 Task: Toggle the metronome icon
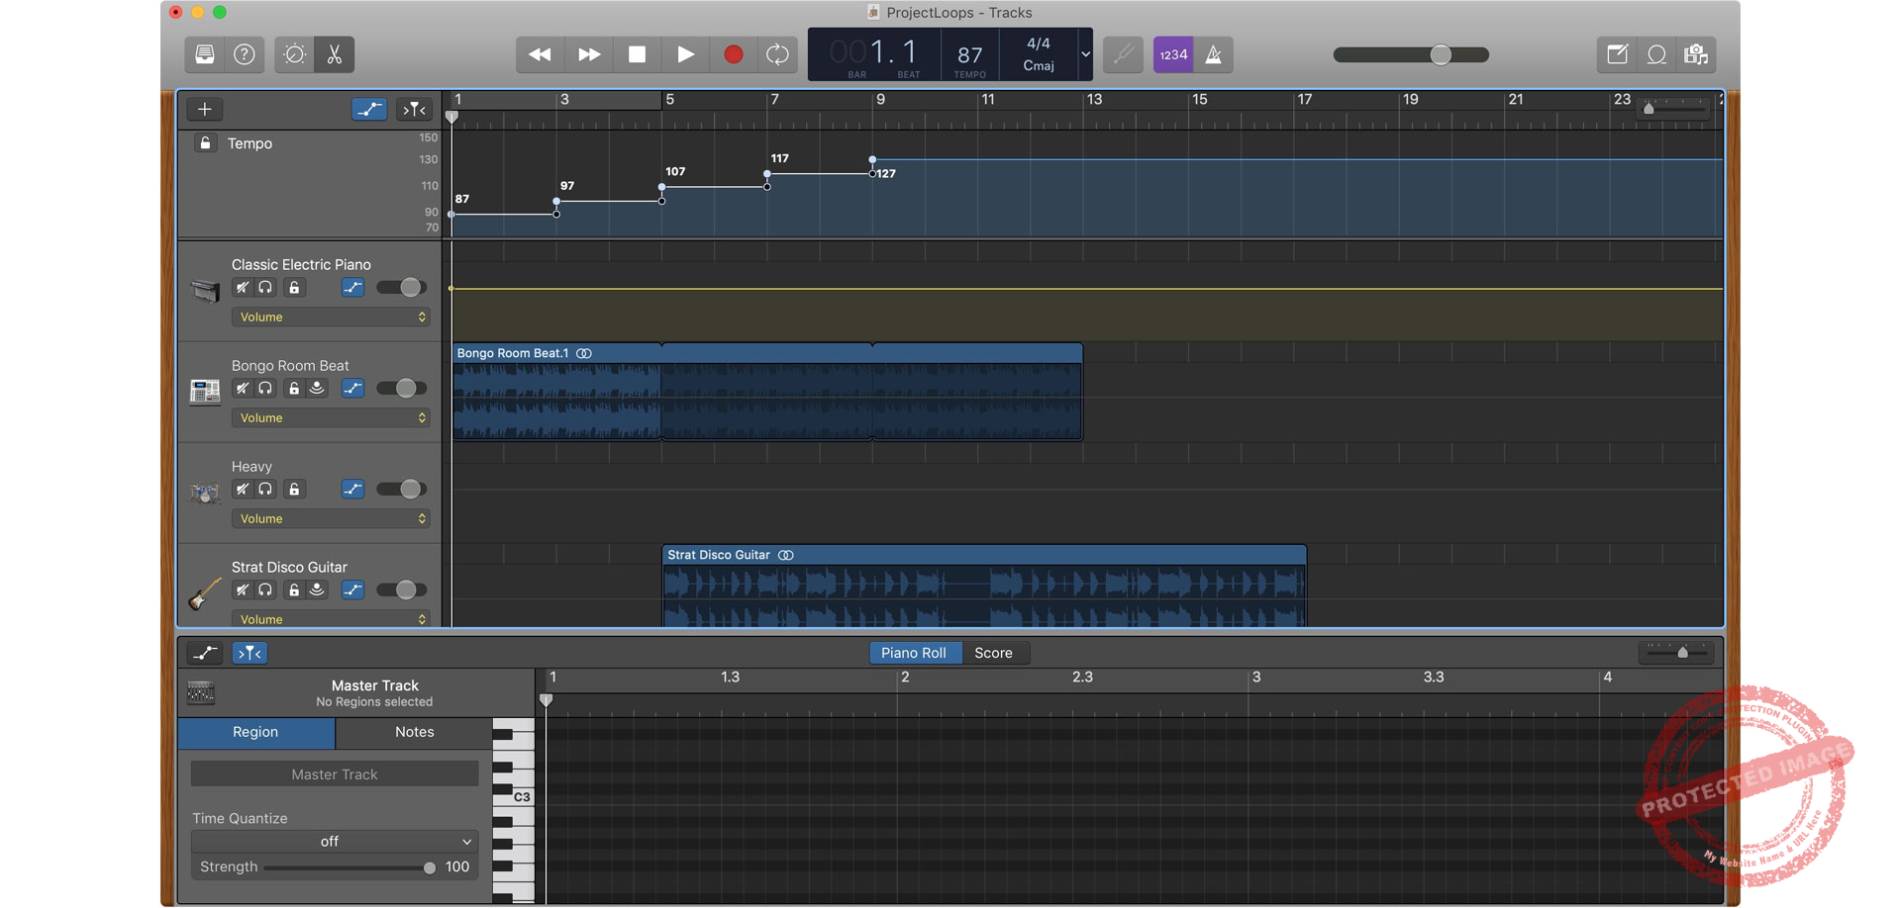tap(1213, 55)
